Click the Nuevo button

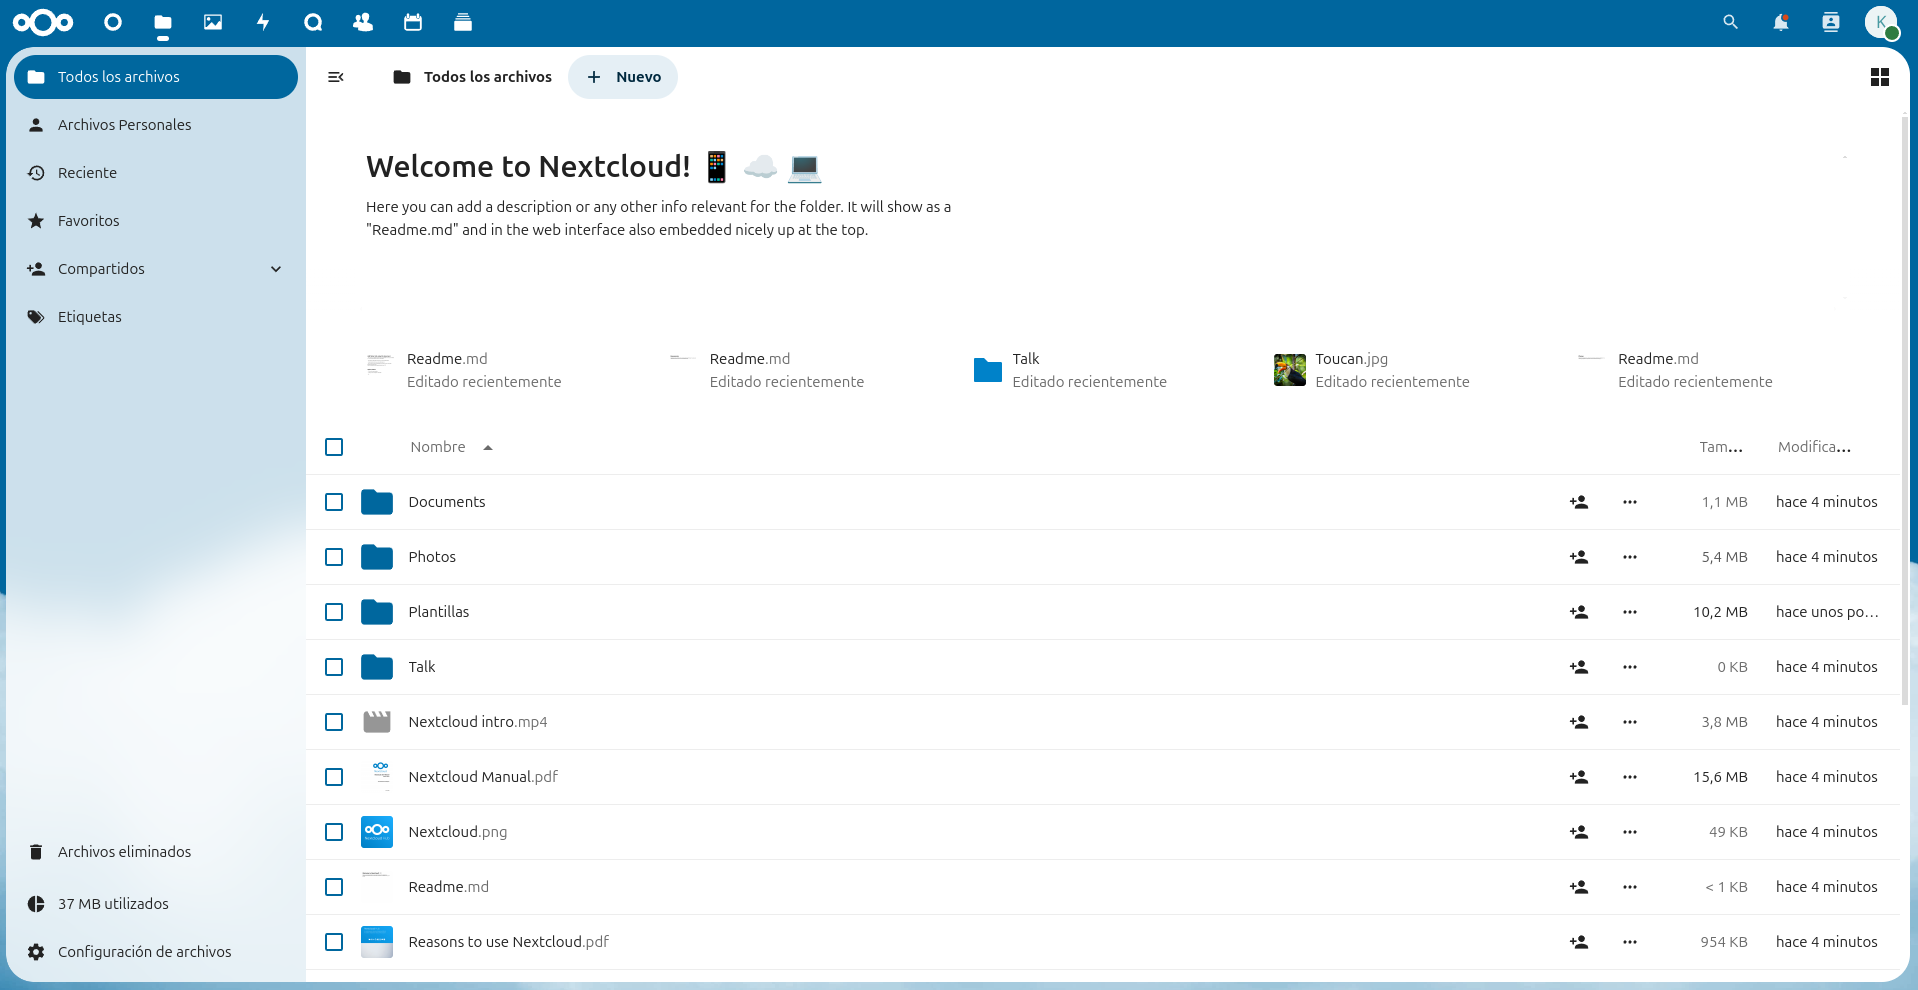623,77
